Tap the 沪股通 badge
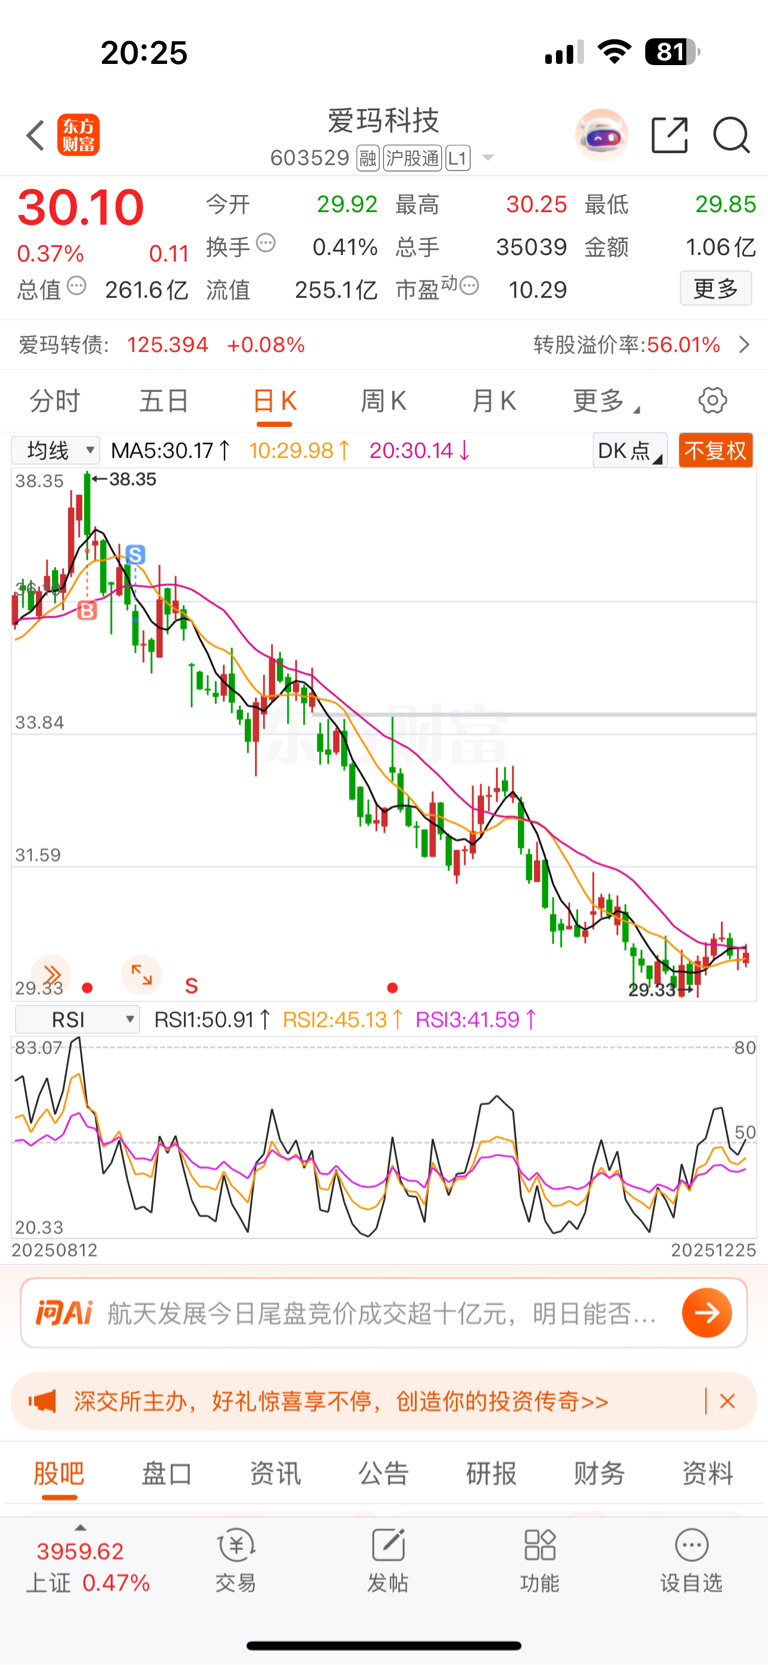Viewport: 768px width, 1665px height. 412,158
